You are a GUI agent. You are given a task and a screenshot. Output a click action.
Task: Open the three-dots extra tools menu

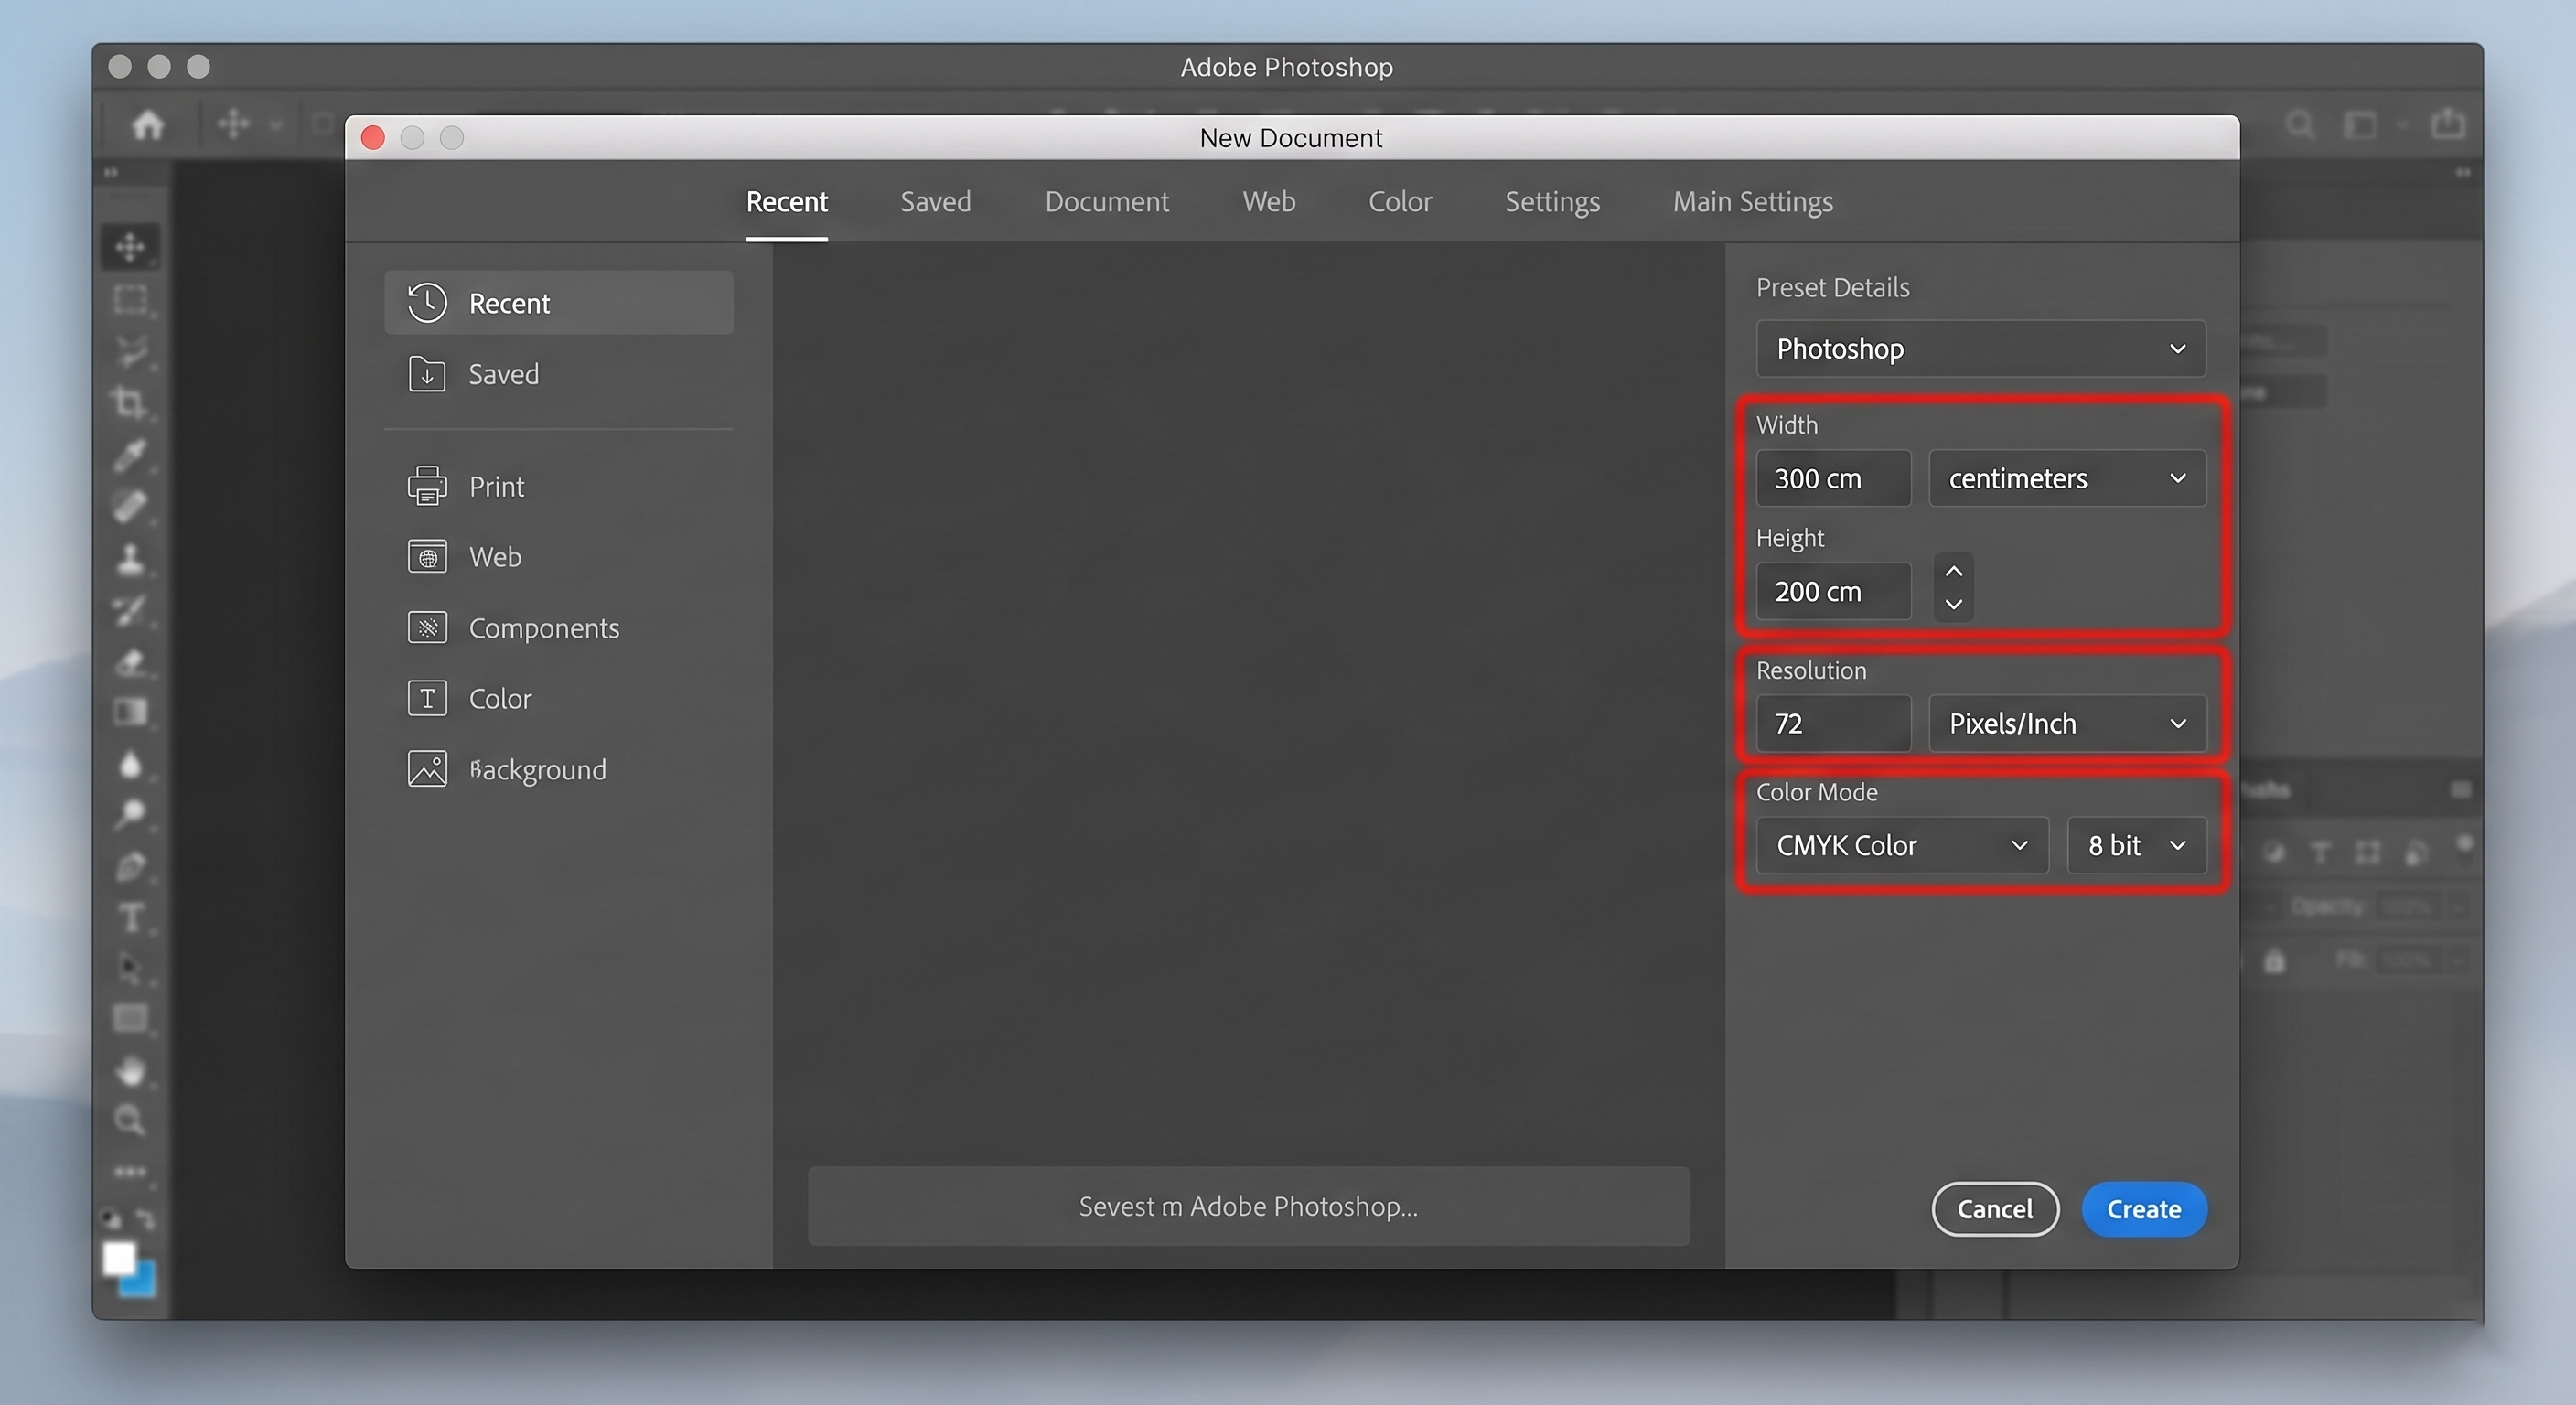[x=130, y=1171]
